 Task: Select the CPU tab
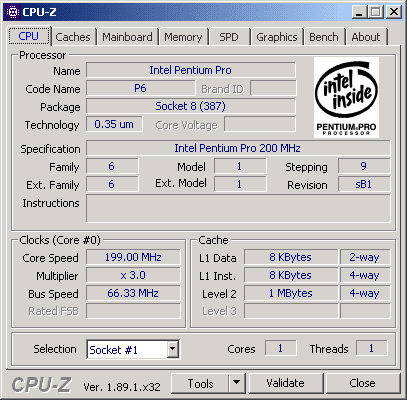(29, 36)
